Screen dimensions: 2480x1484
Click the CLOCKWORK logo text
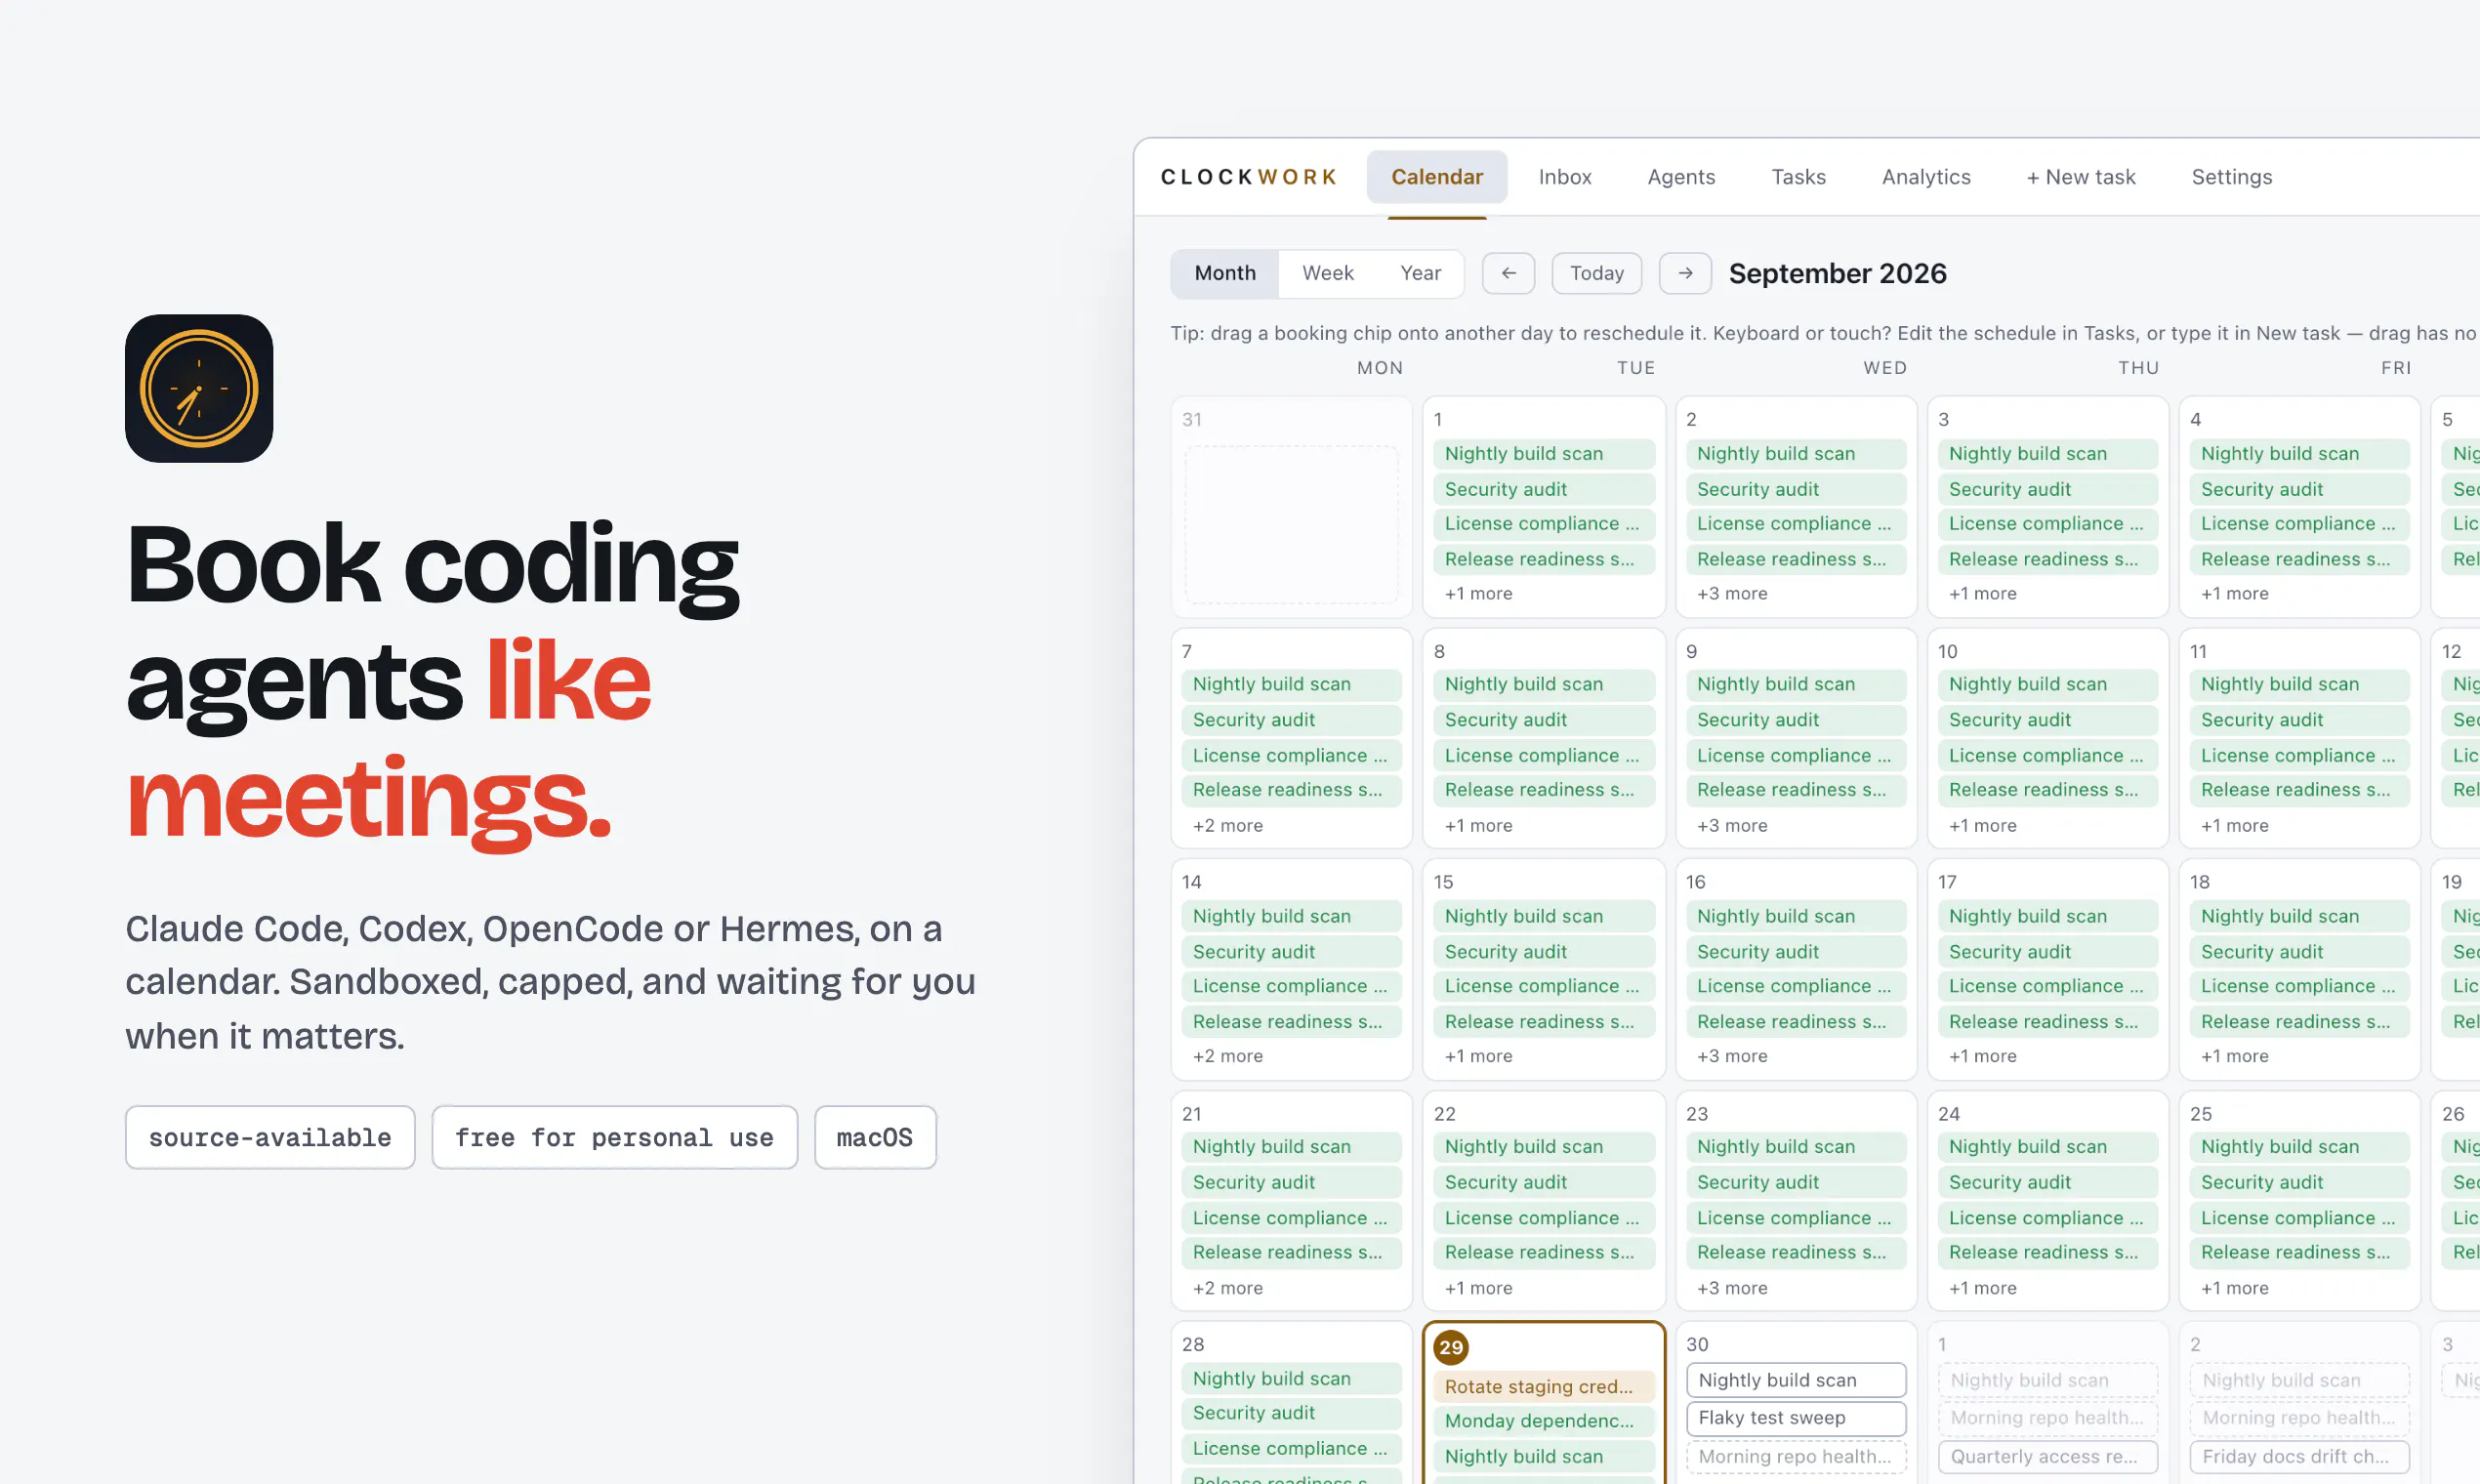(1249, 177)
